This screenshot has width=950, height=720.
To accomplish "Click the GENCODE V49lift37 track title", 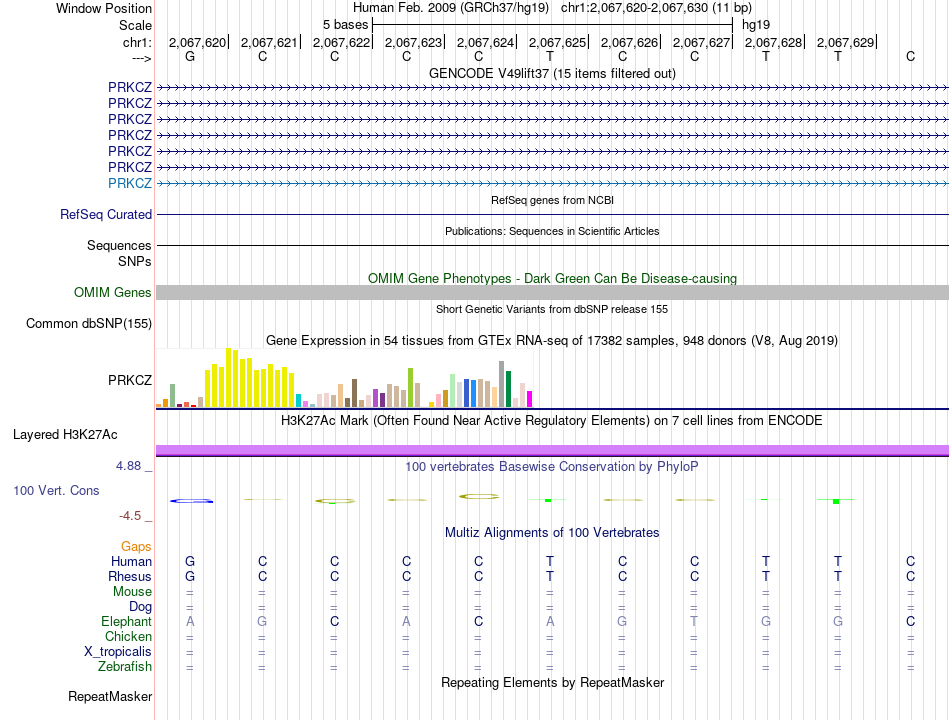I will click(552, 73).
